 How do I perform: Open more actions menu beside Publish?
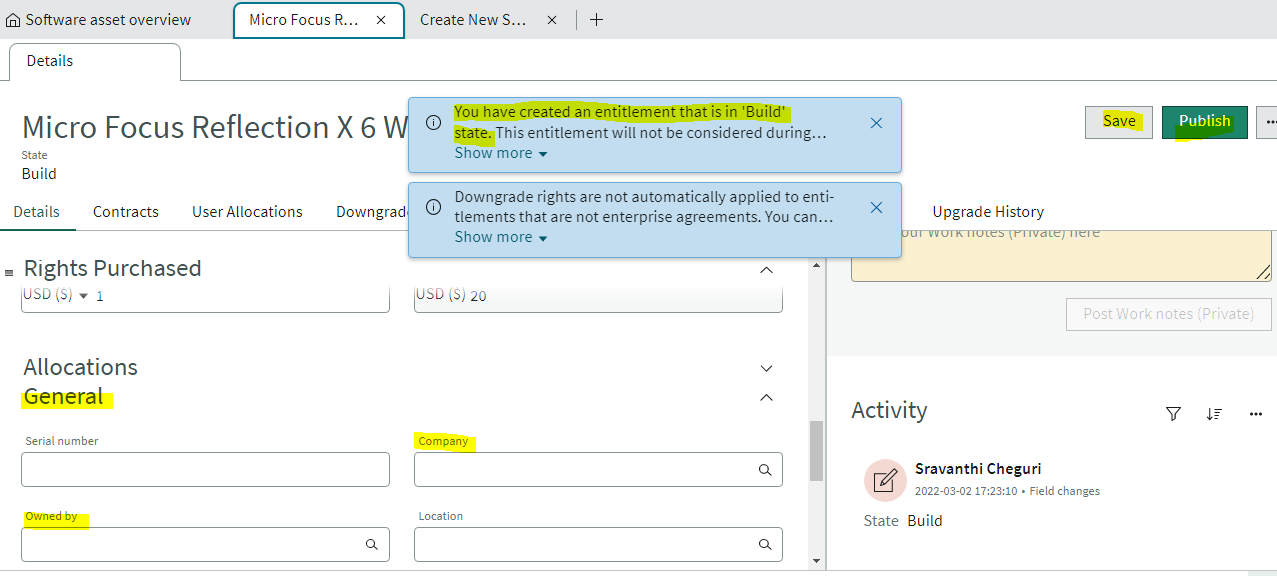pos(1270,122)
